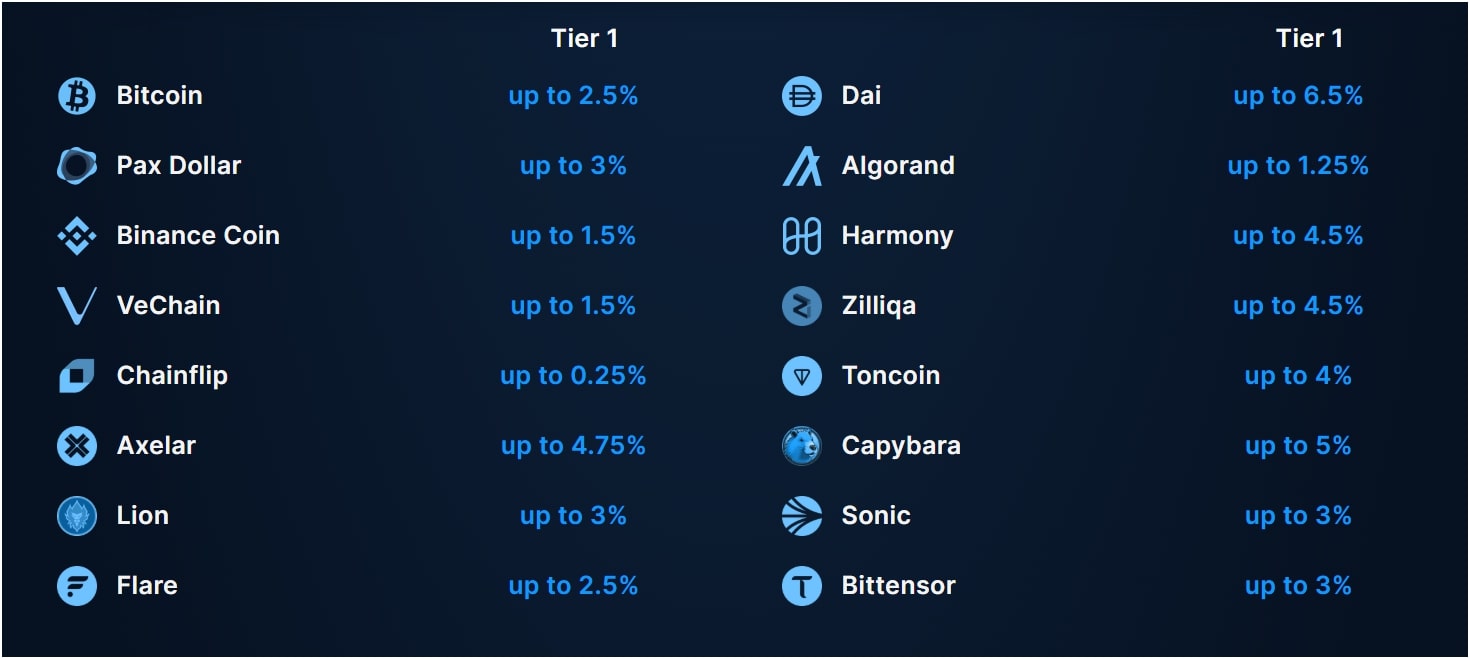Select the Algorand logo icon
Viewport: 1470px width, 659px height.
[801, 166]
